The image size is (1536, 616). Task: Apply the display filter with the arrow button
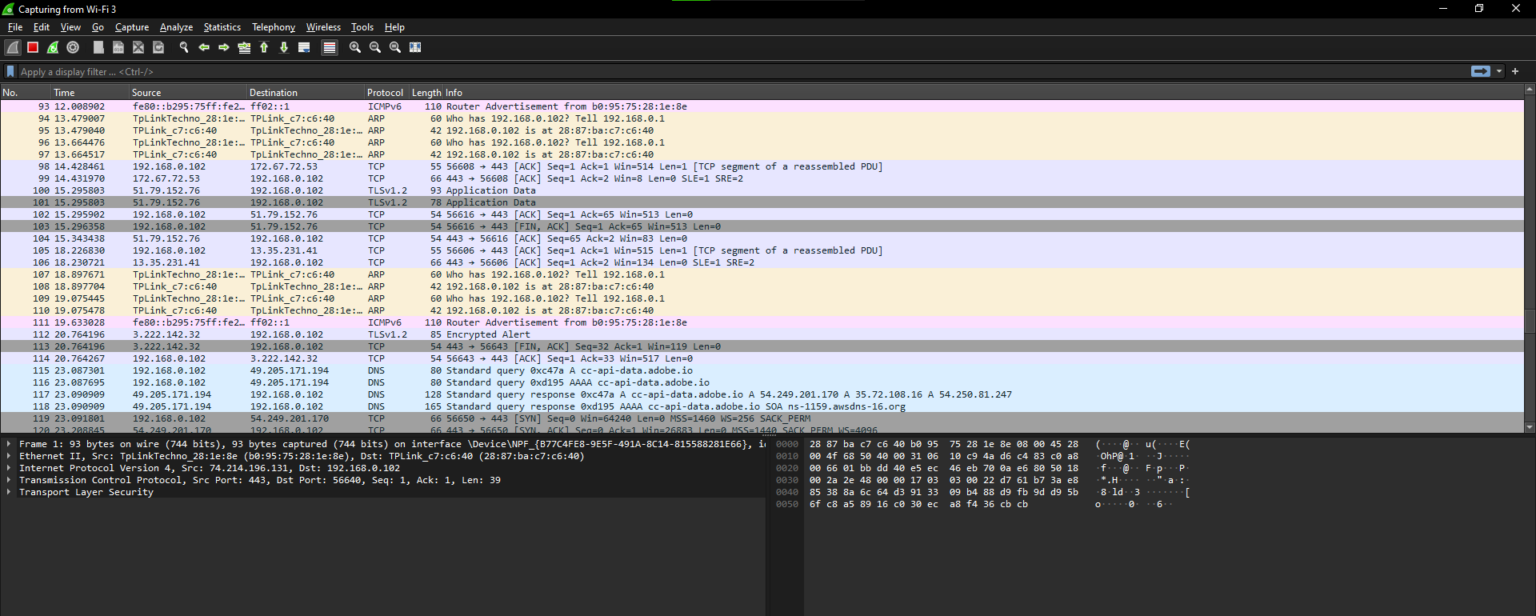tap(1480, 71)
